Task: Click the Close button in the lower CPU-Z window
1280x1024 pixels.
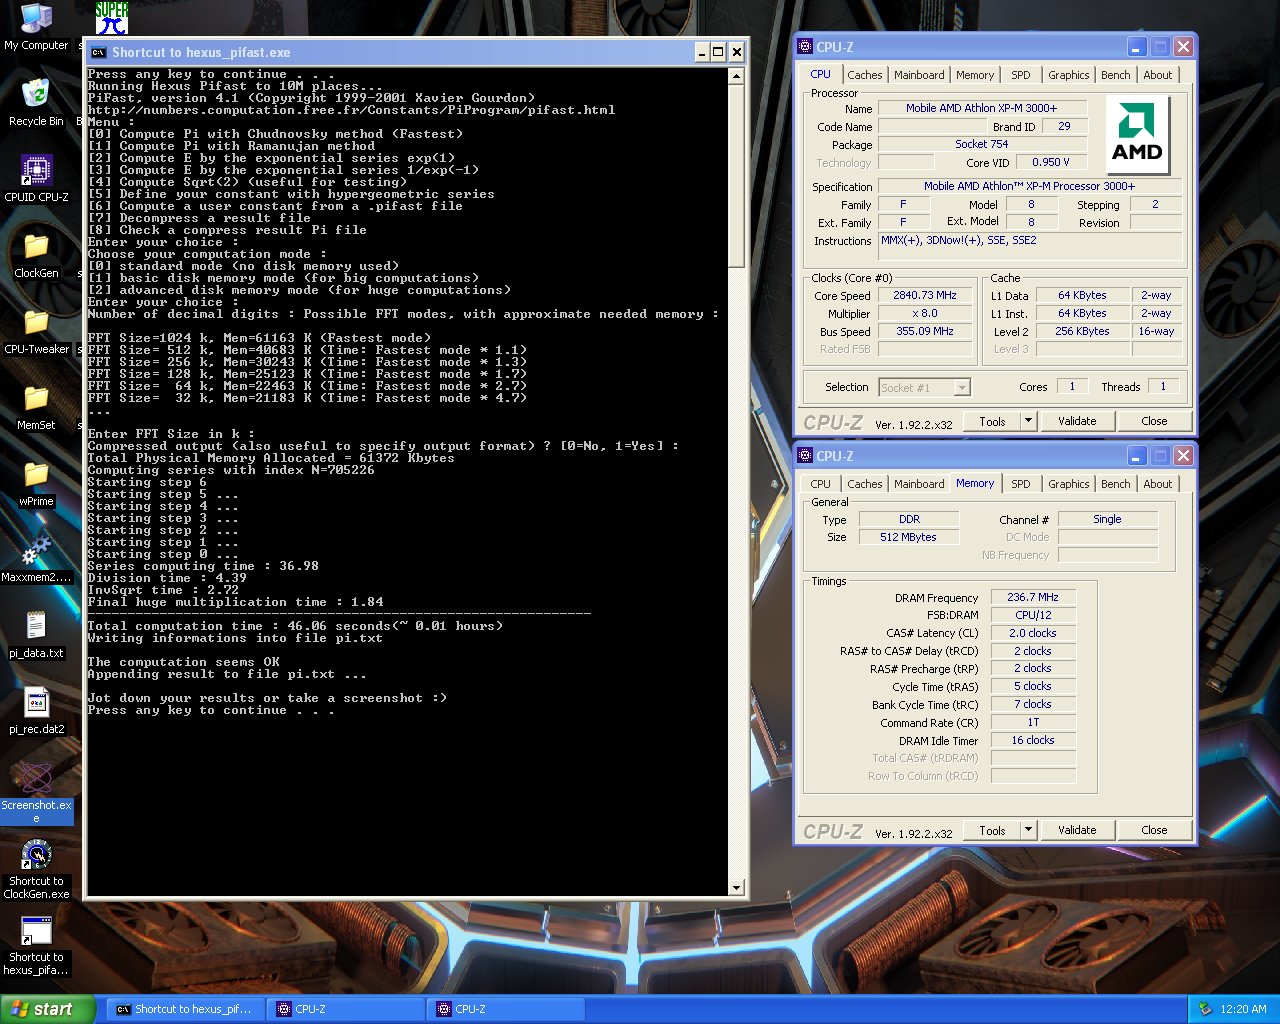Action: [1154, 830]
